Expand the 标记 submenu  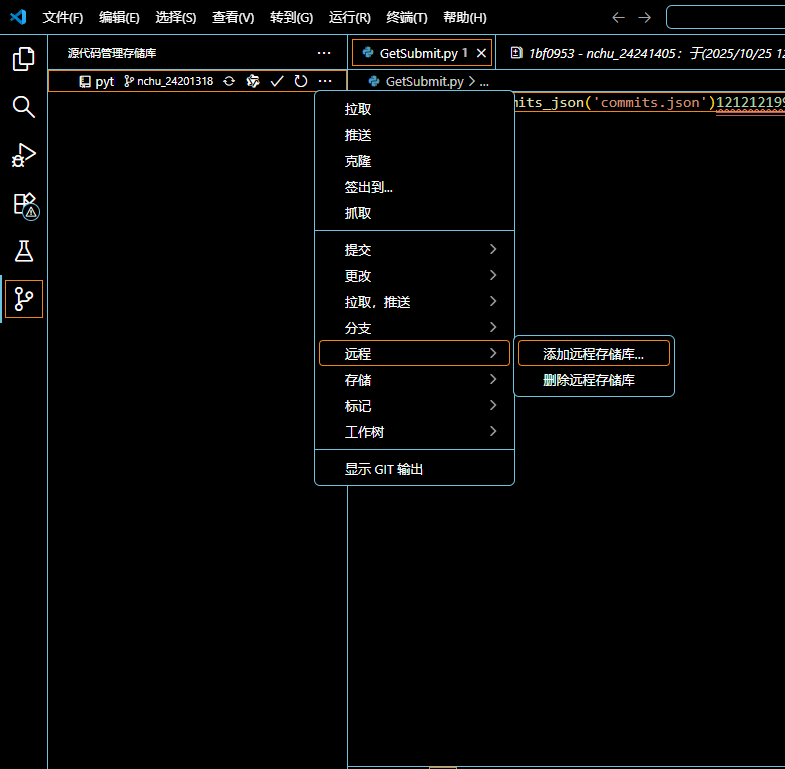coord(415,406)
